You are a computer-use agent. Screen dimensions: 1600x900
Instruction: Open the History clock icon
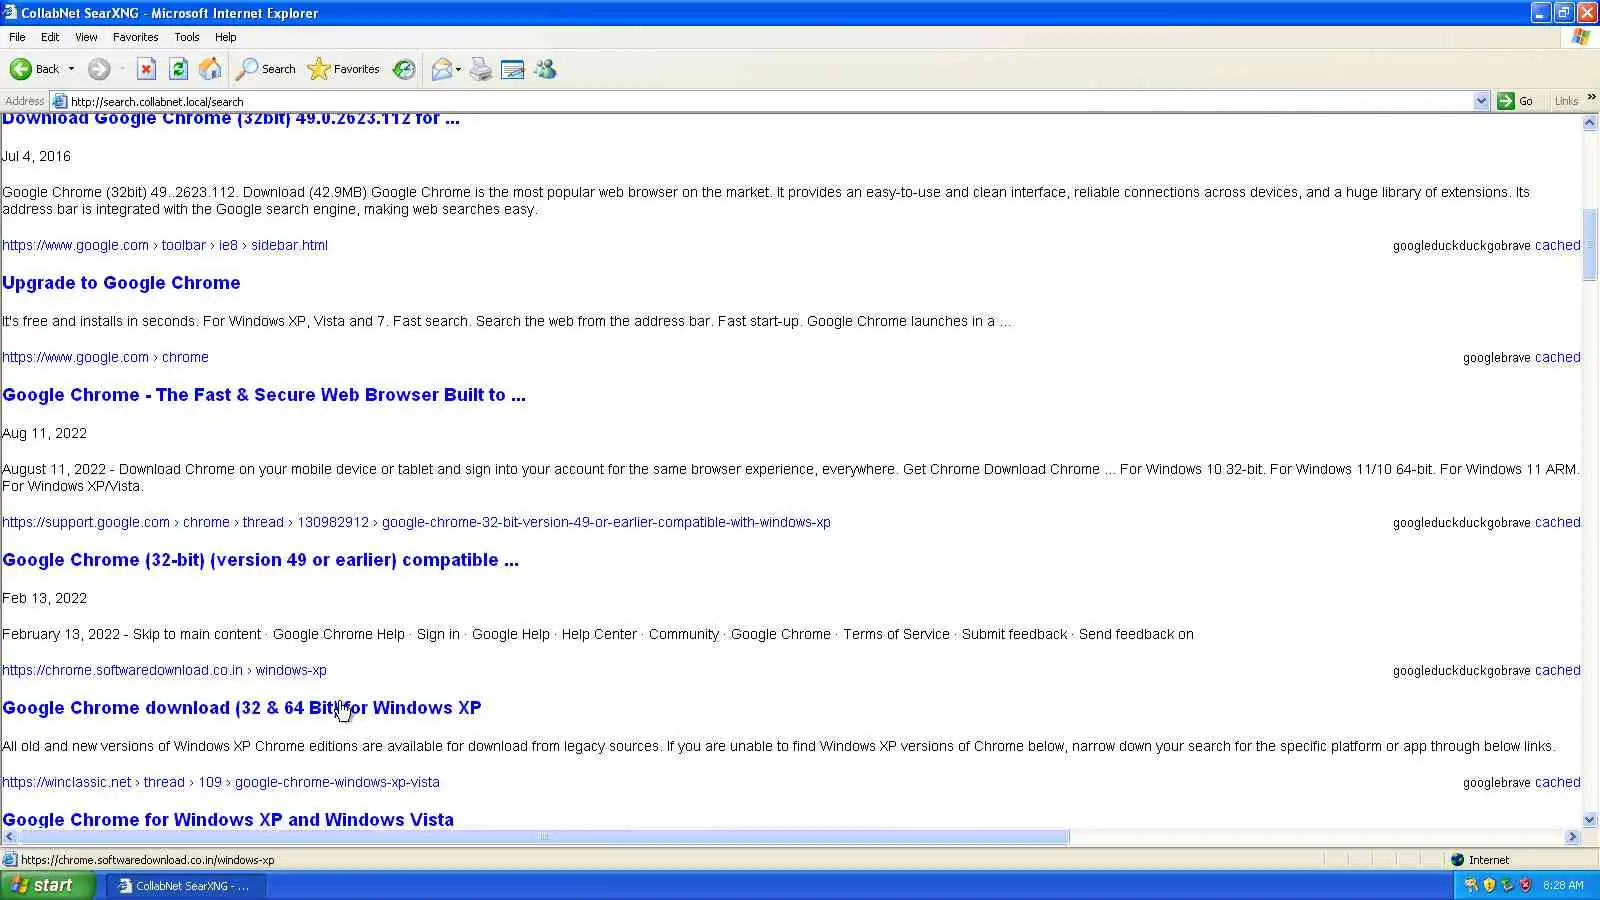404,69
